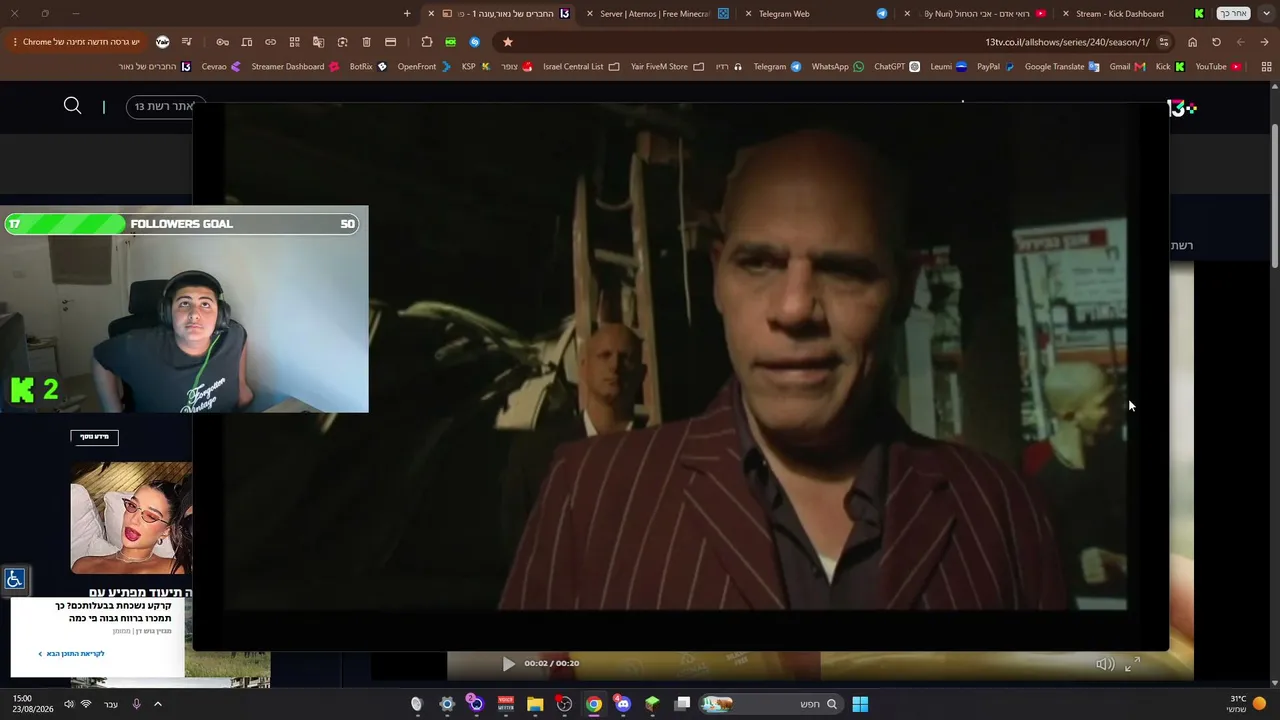This screenshot has width=1280, height=720.
Task: Open the Israel Central List bookmark folder
Action: pyautogui.click(x=581, y=67)
